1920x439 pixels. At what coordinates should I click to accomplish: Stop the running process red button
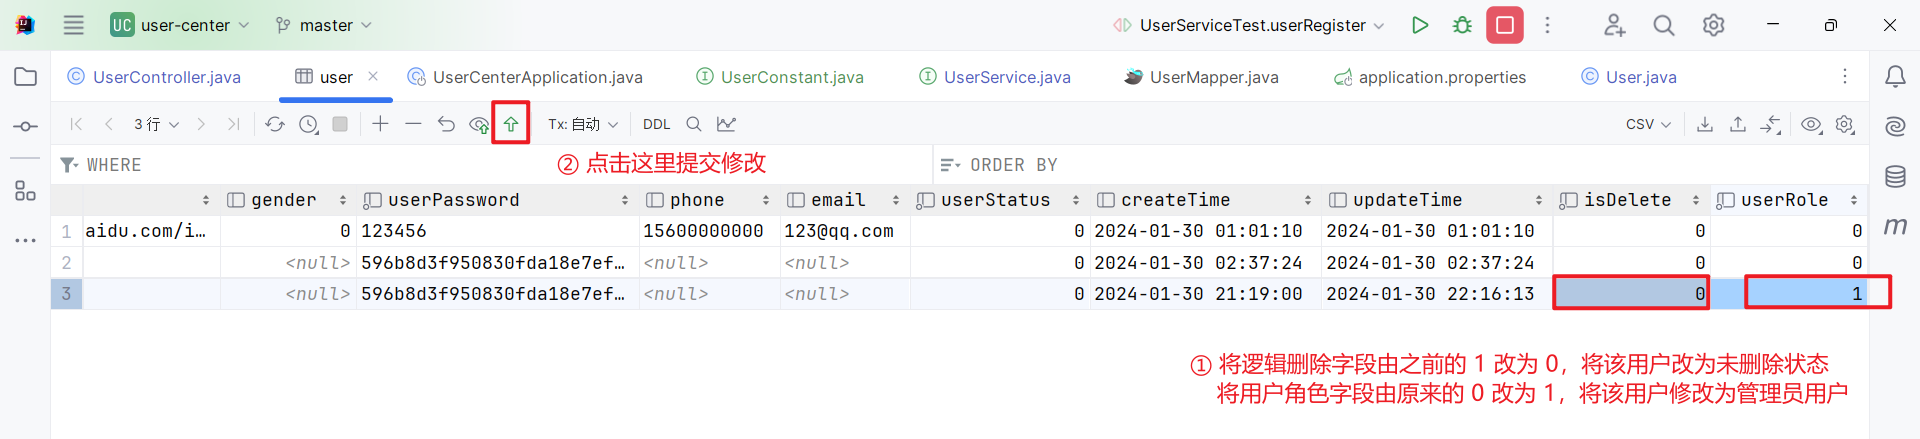tap(1504, 25)
